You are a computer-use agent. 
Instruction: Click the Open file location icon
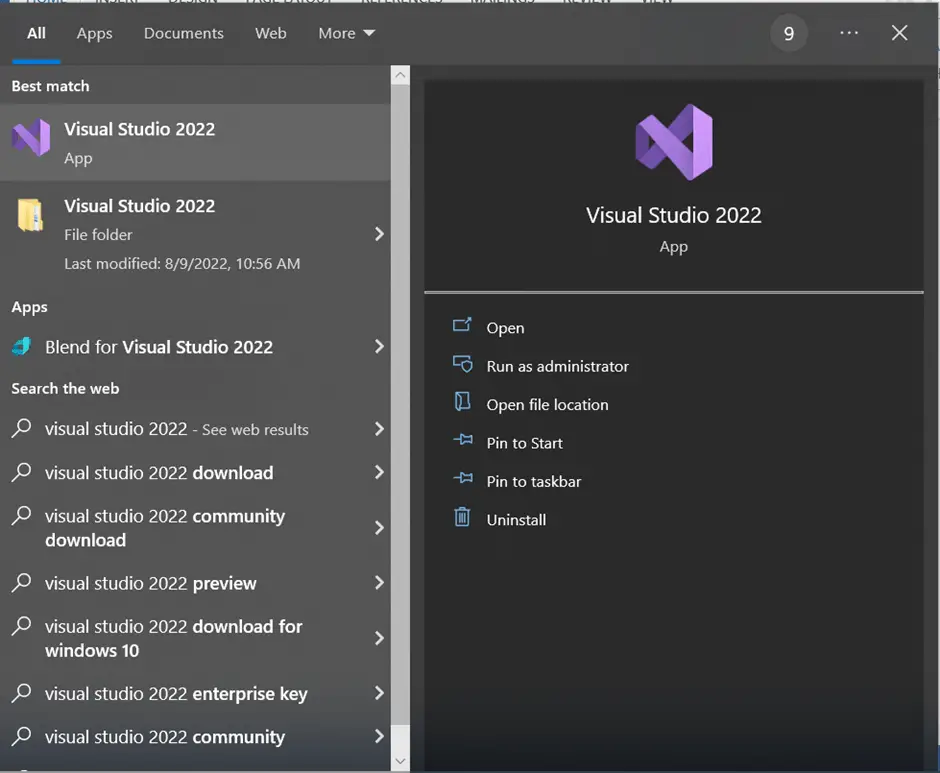coord(462,402)
